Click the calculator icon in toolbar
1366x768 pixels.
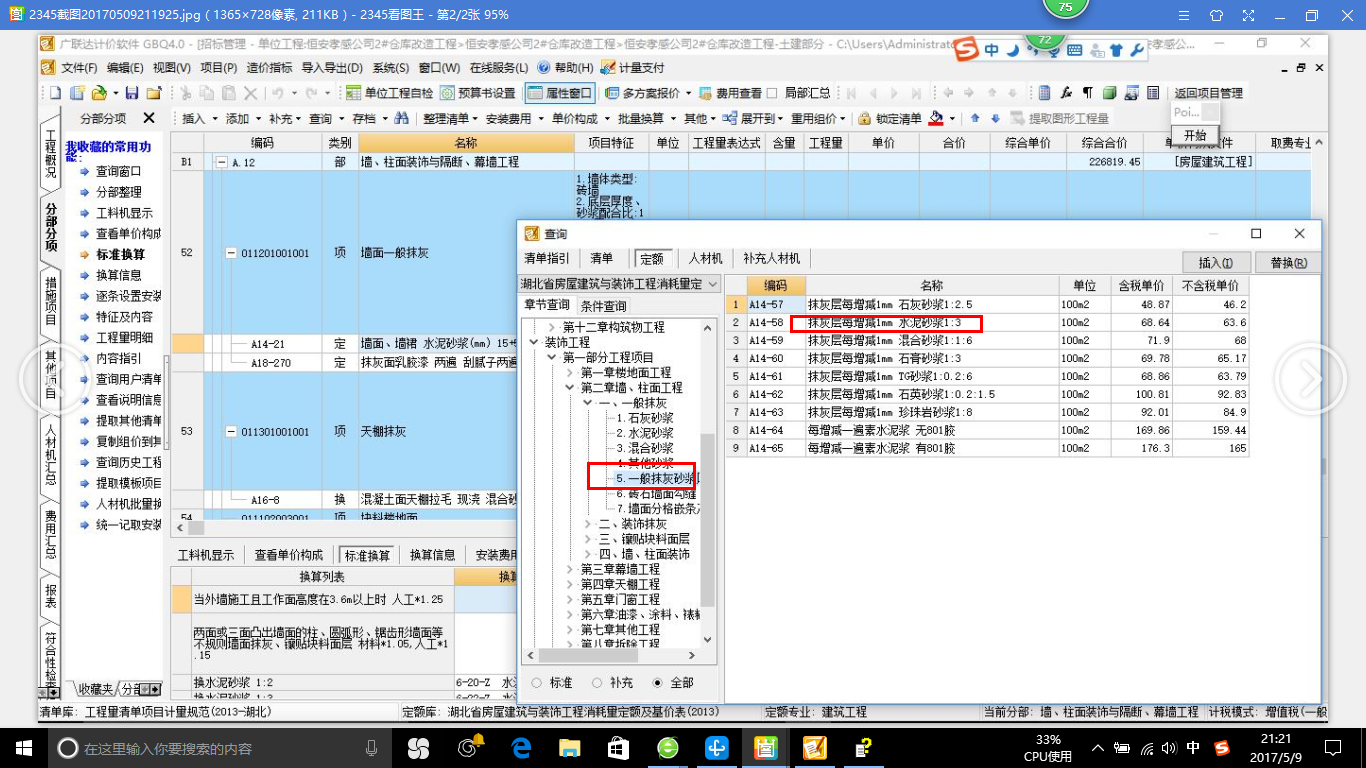(1044, 93)
